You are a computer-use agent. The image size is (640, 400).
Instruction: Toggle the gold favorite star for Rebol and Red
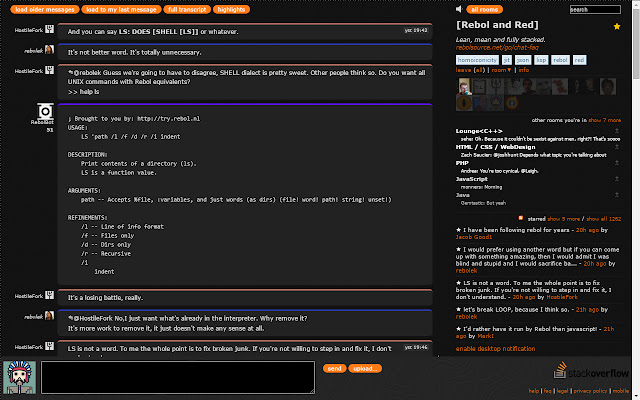(617, 27)
